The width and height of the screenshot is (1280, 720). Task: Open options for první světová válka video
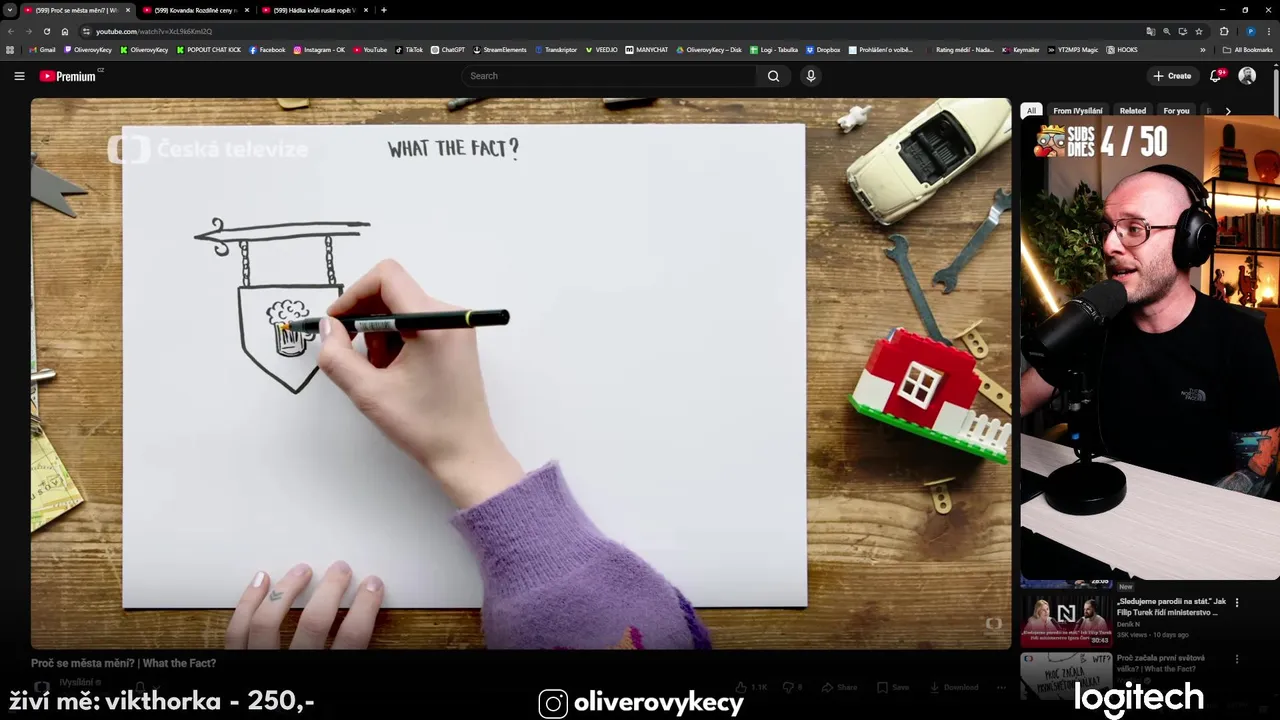tap(1237, 659)
